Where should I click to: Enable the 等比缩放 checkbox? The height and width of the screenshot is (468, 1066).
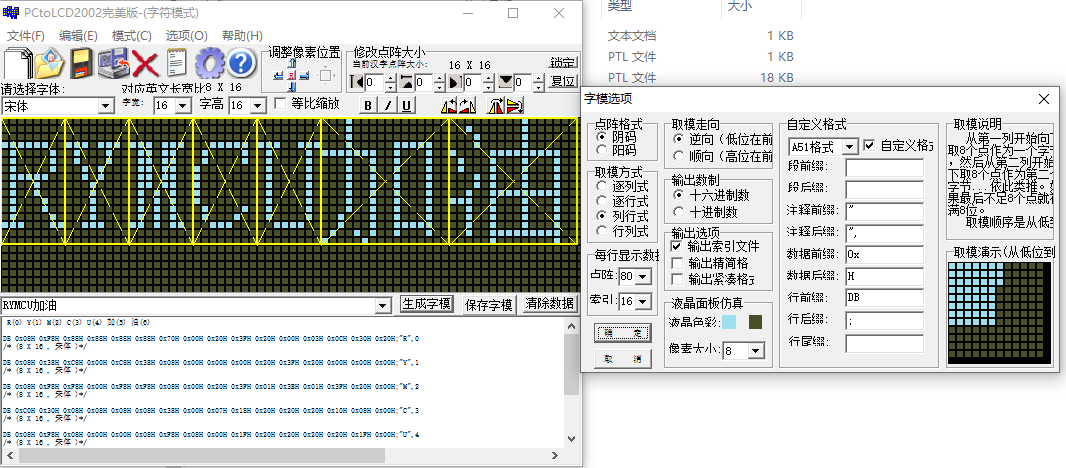coord(281,104)
